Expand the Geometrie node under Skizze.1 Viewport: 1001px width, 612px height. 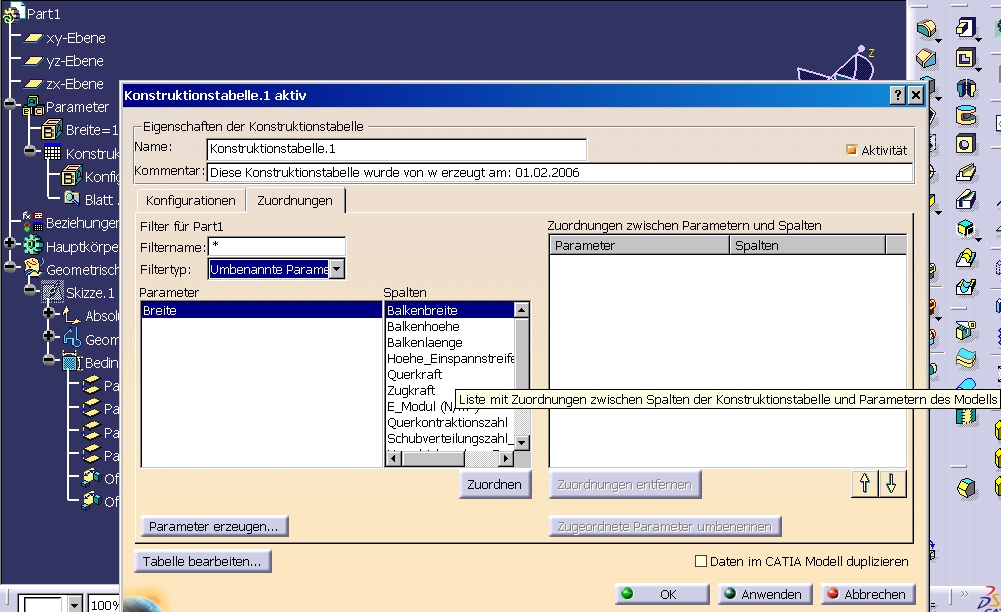coord(49,336)
